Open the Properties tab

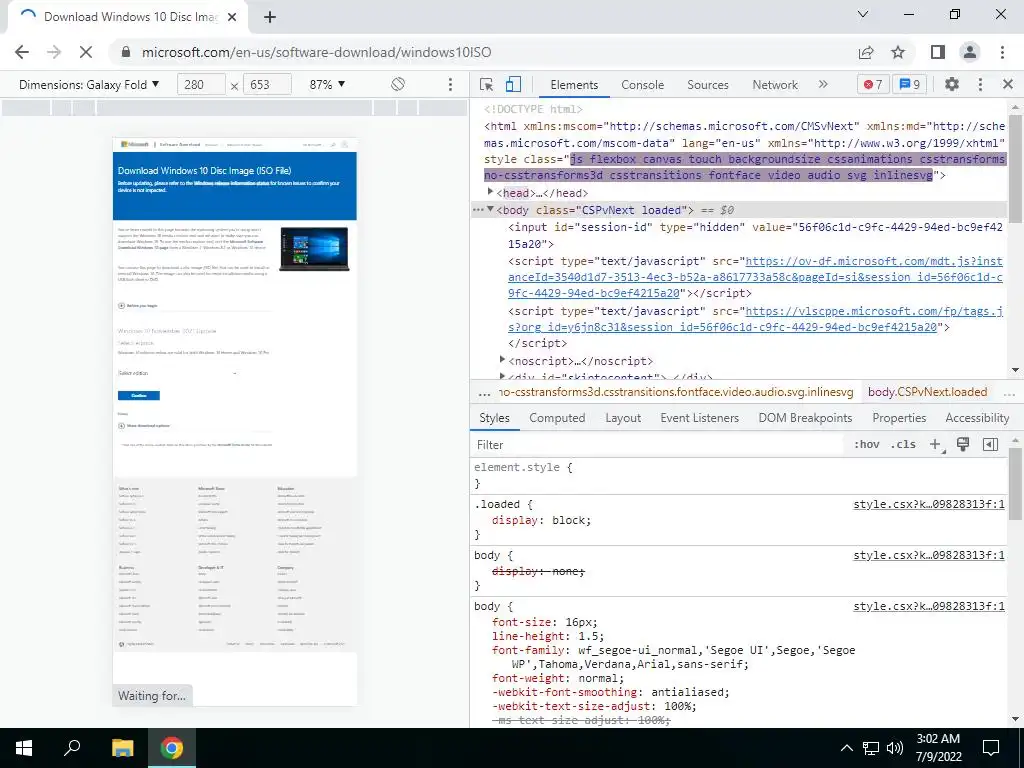tap(899, 418)
